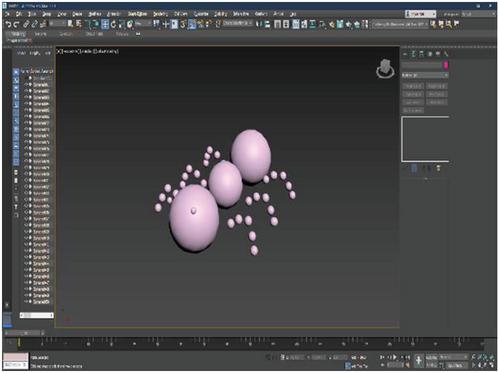Image resolution: width=498 pixels, height=373 pixels.
Task: Open the named selection sets dropdown
Action: [x=237, y=23]
